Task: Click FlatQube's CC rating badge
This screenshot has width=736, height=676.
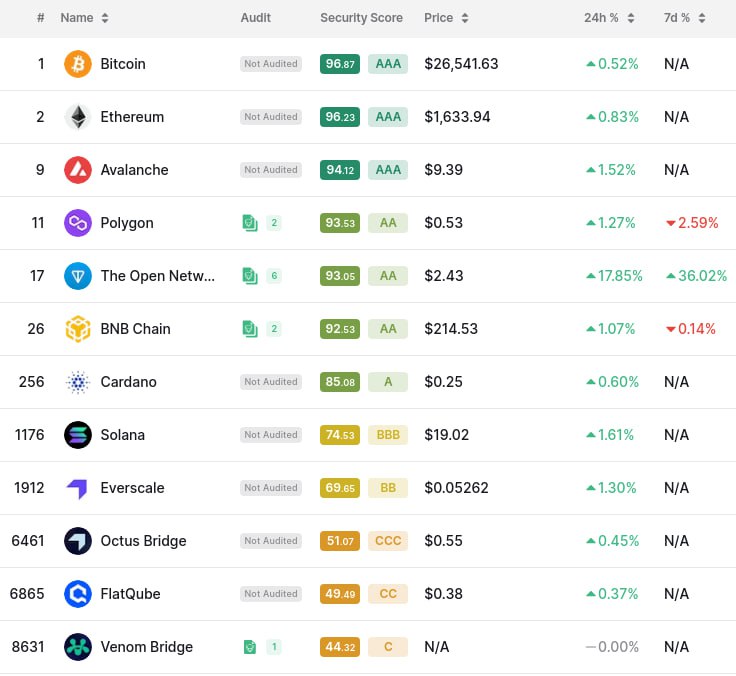Action: (x=388, y=594)
